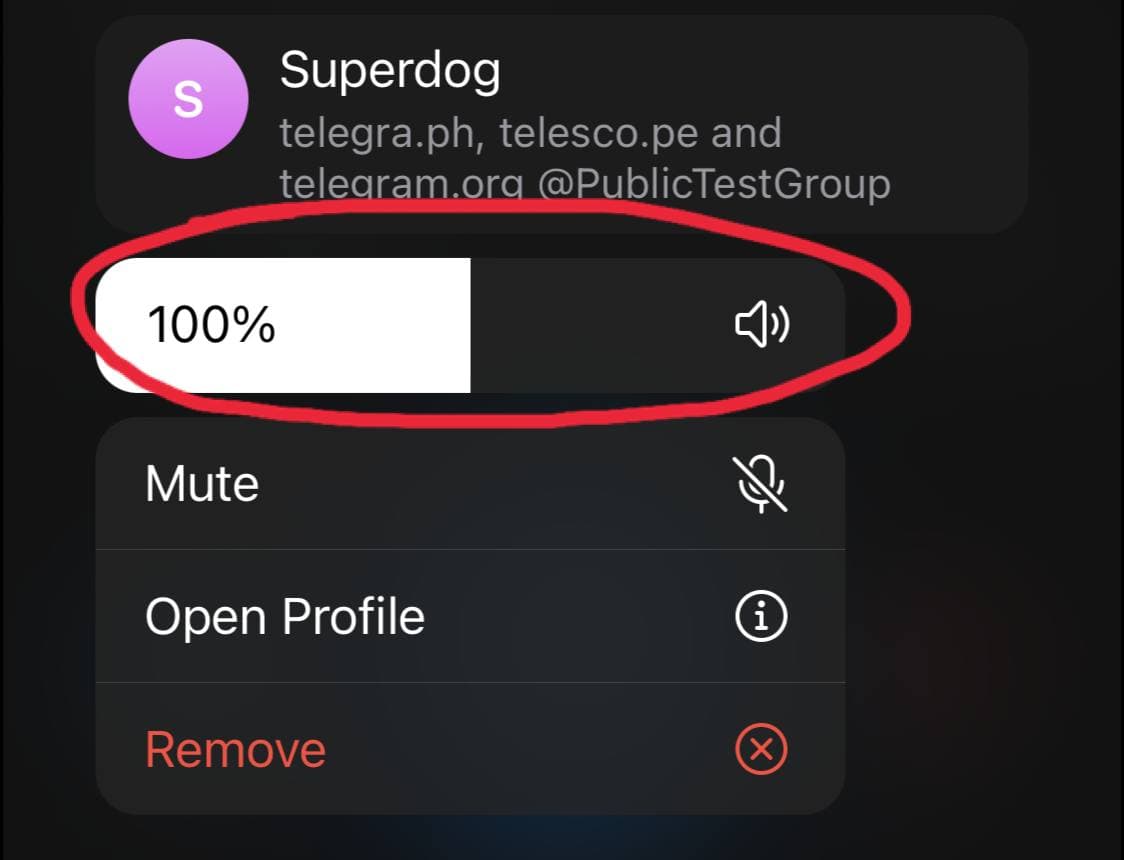Click the letter S in avatar
The width and height of the screenshot is (1124, 860).
189,100
